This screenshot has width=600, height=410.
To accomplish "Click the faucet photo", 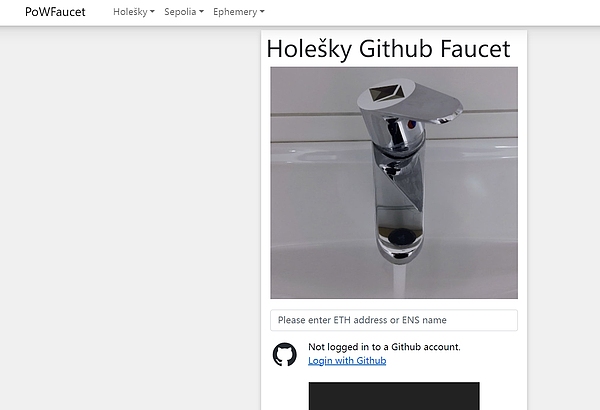I will click(x=394, y=183).
